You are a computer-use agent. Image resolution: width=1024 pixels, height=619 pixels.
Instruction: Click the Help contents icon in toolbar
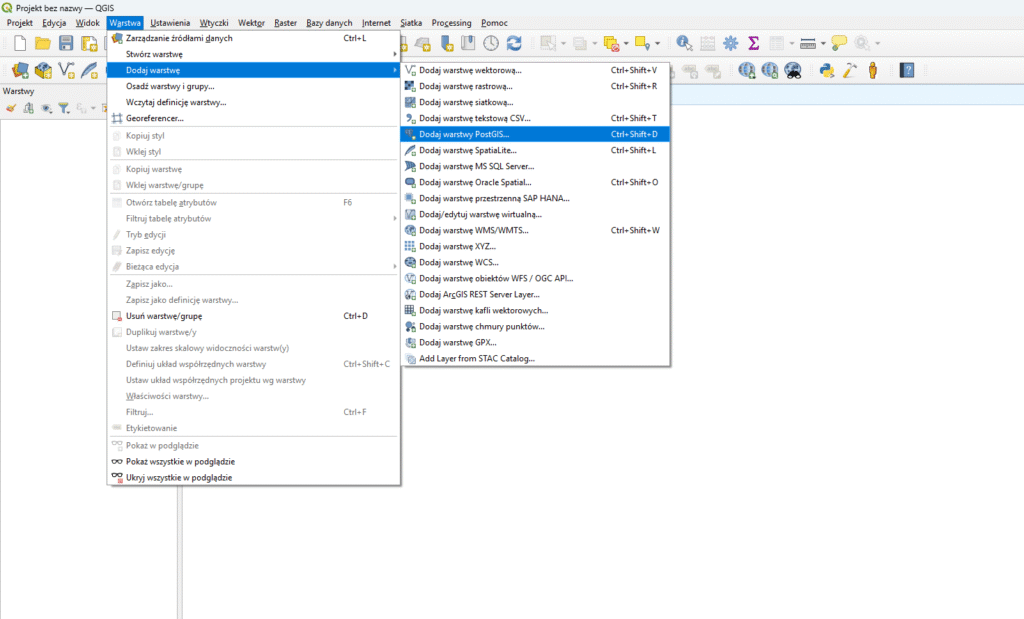pyautogui.click(x=907, y=70)
